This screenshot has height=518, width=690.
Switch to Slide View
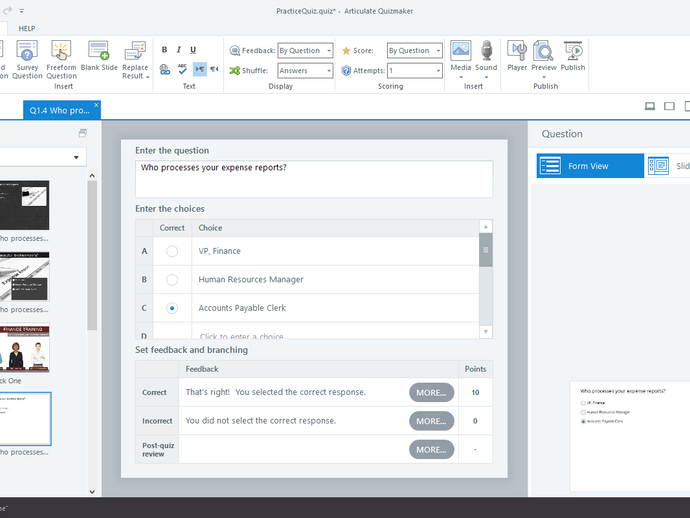click(667, 166)
